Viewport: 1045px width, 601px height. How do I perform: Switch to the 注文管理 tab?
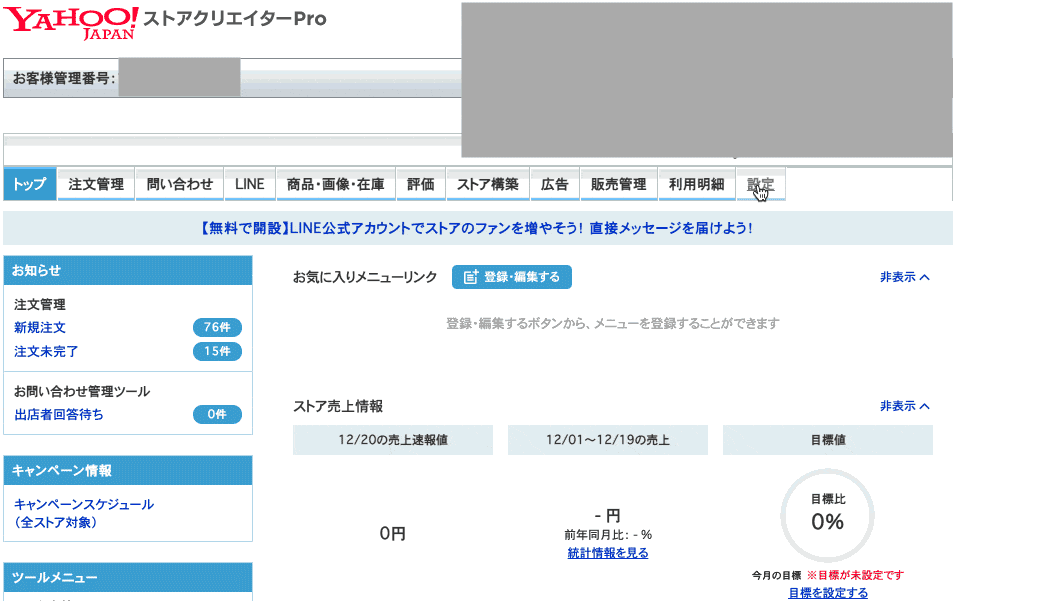(95, 183)
